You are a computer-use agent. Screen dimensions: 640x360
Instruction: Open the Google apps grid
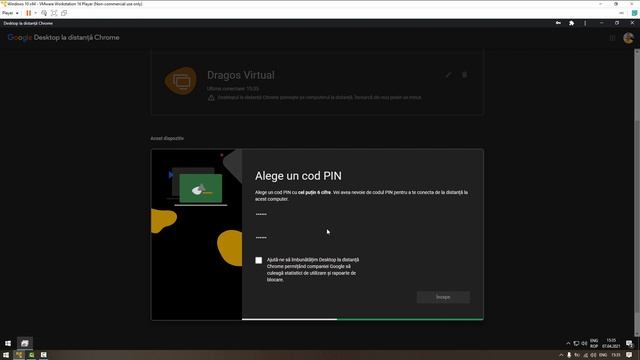coord(612,38)
